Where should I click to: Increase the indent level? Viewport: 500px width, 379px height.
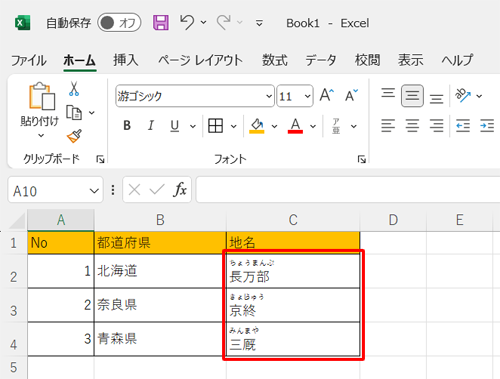(x=487, y=126)
